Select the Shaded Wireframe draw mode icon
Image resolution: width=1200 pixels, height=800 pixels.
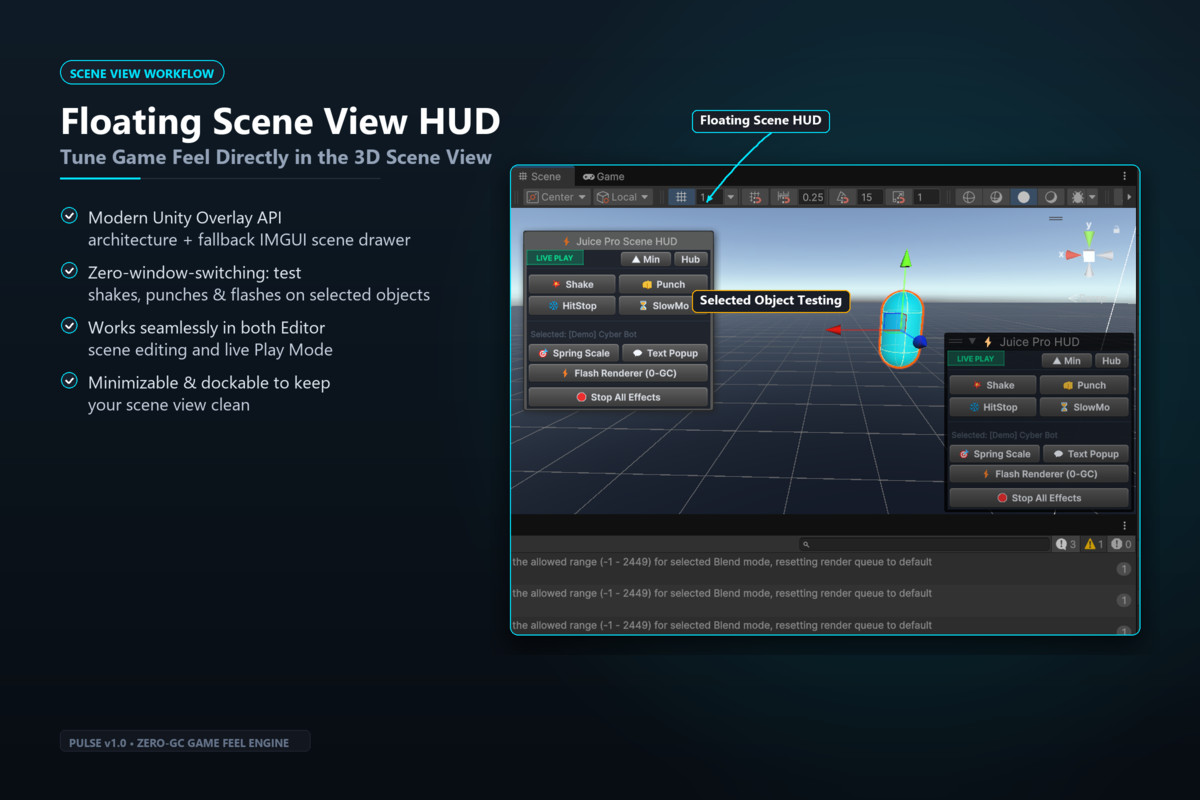coord(996,197)
